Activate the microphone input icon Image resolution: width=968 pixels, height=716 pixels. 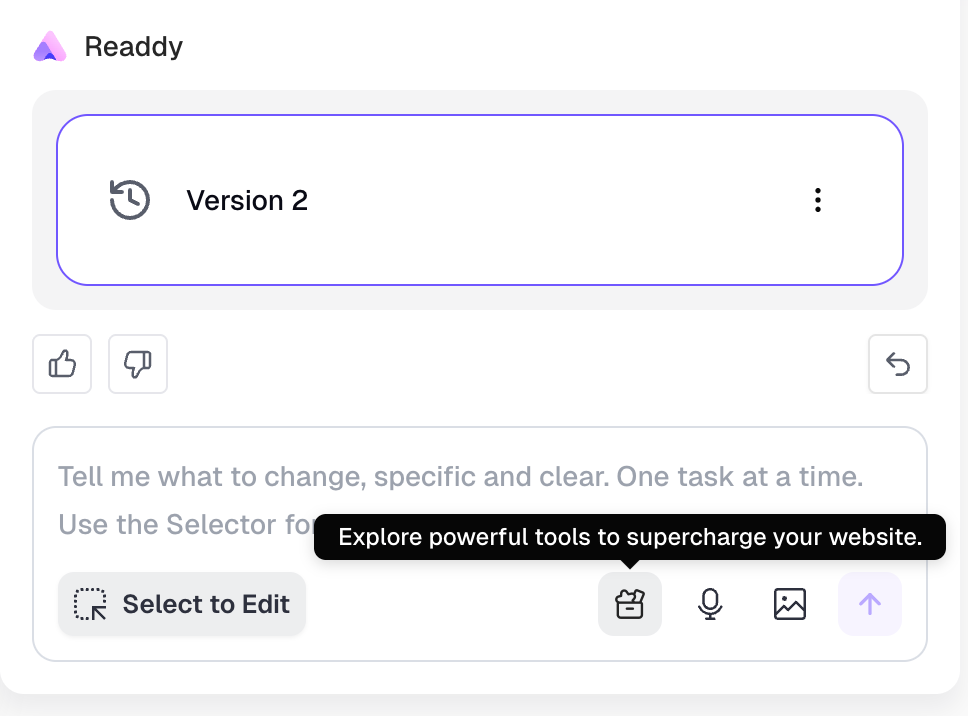(x=710, y=604)
